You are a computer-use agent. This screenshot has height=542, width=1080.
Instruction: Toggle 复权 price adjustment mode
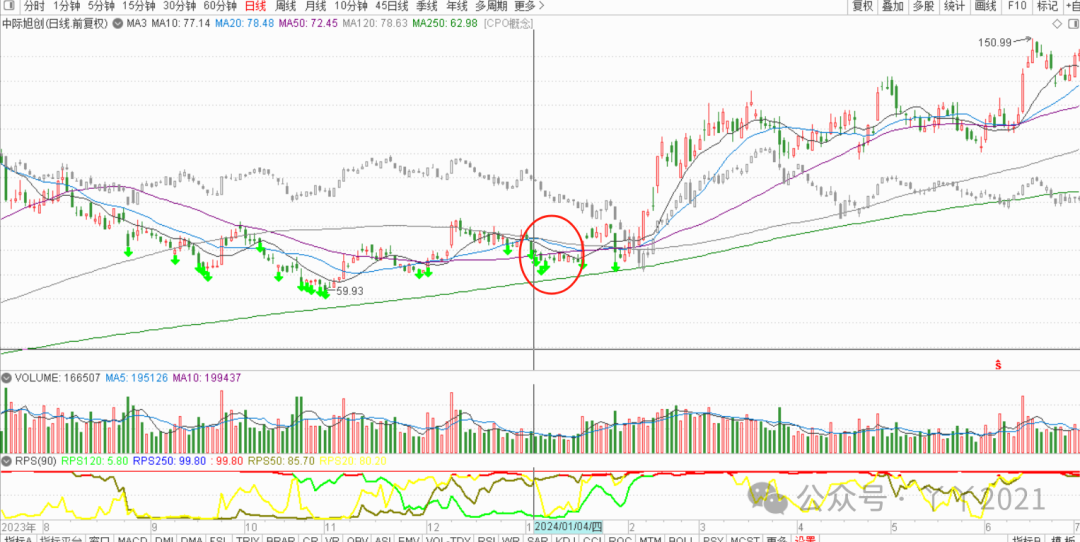(x=862, y=6)
